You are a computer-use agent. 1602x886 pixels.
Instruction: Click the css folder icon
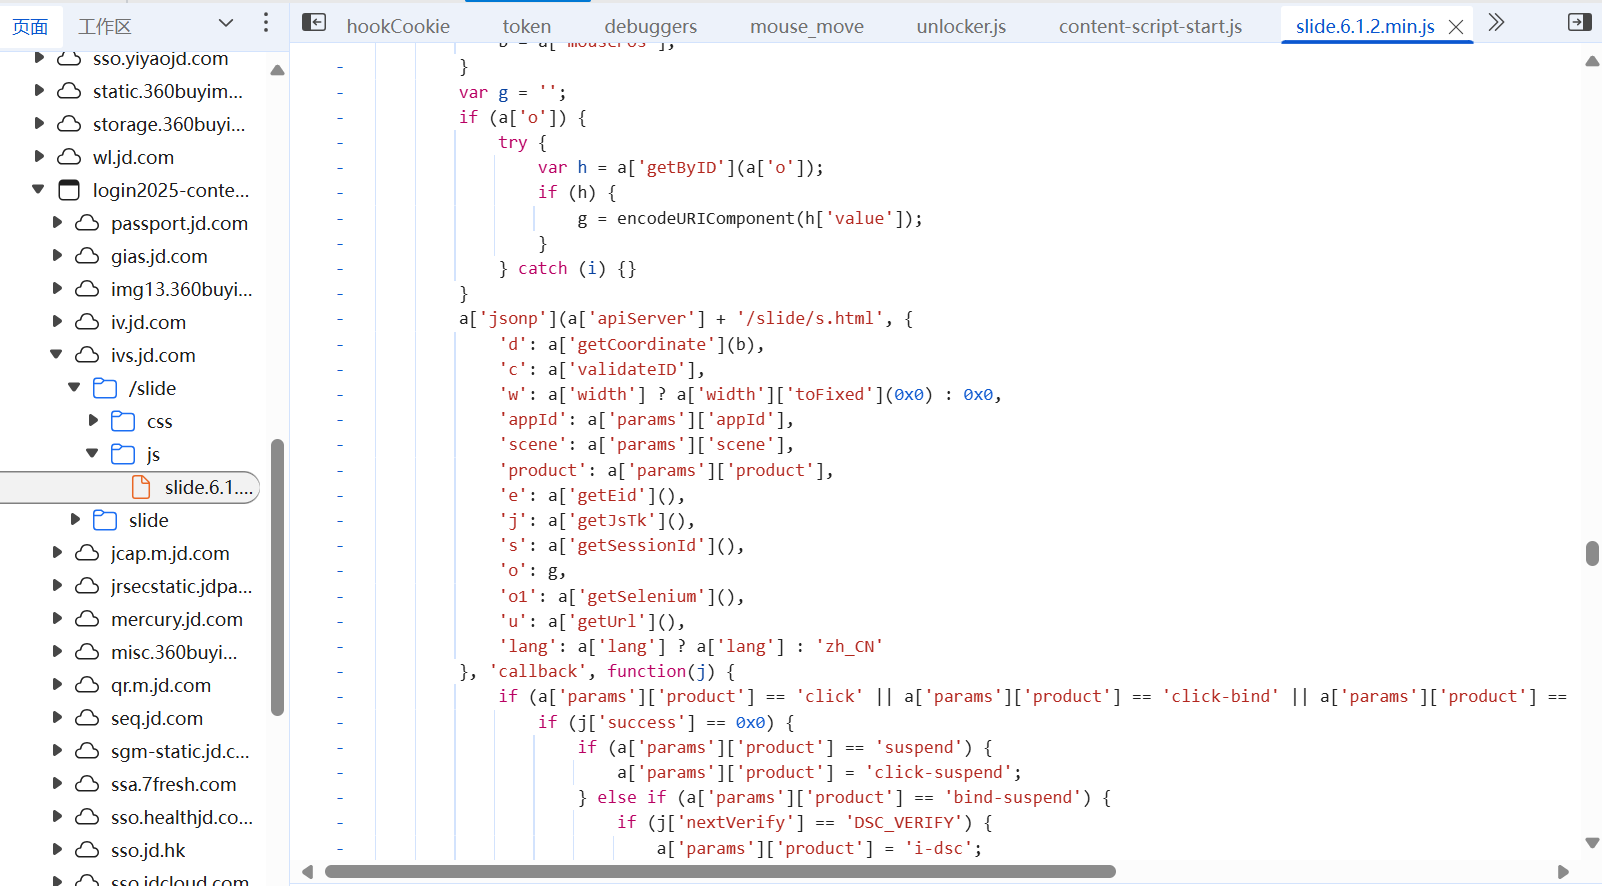123,421
